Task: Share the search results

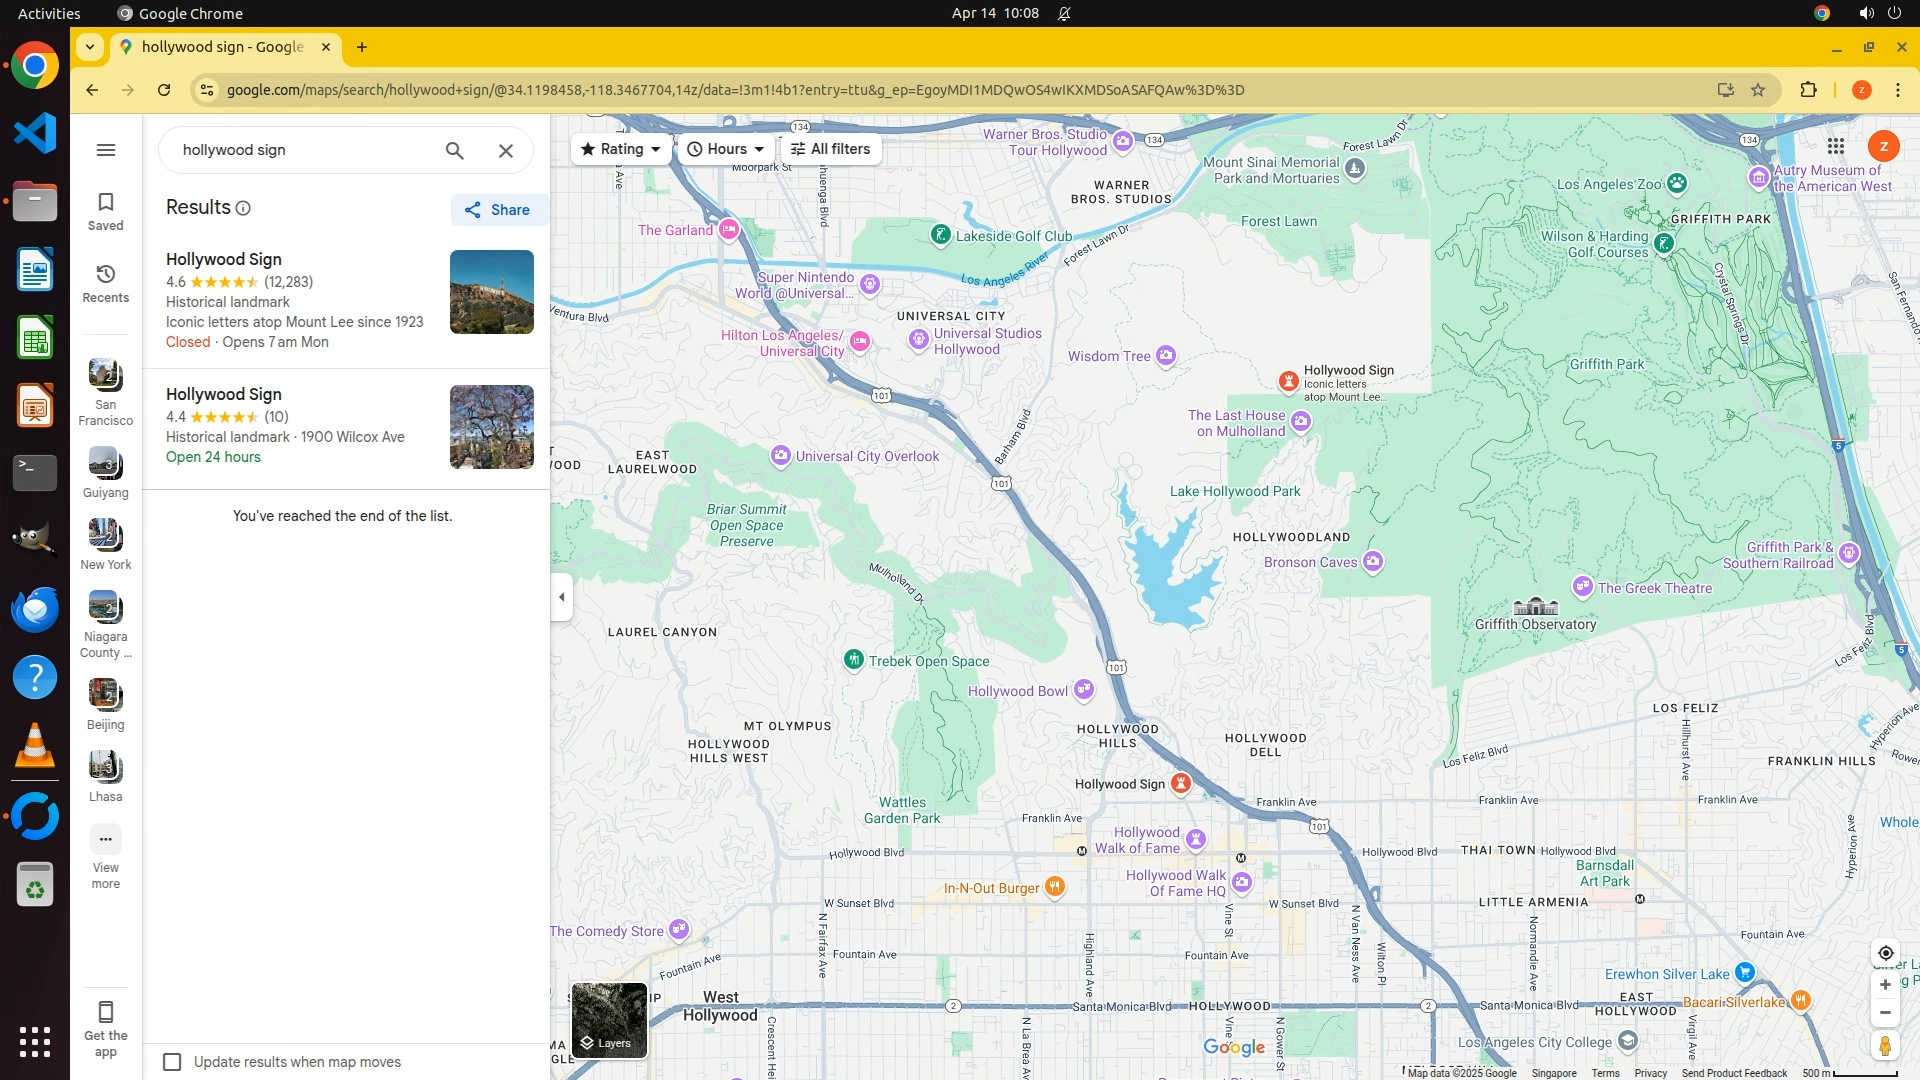Action: (498, 210)
